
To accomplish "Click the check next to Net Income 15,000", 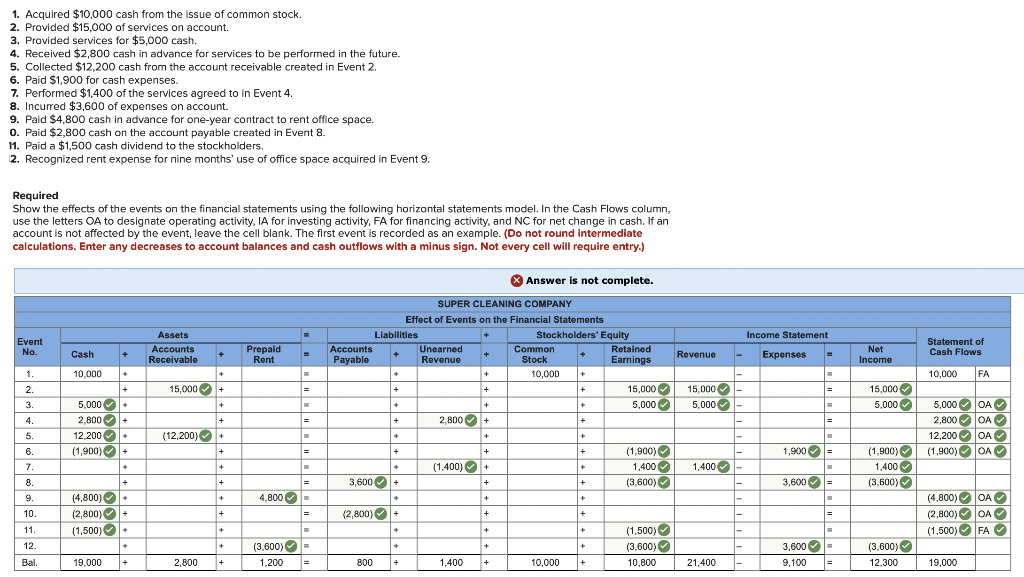I will coord(906,390).
